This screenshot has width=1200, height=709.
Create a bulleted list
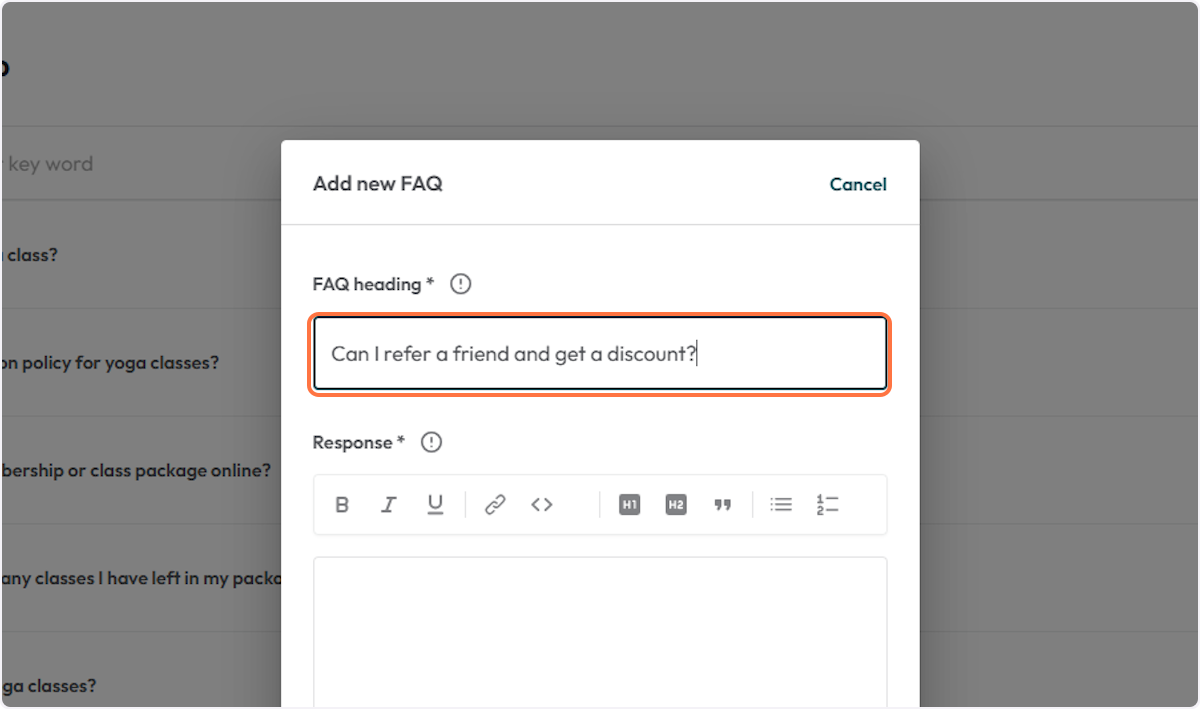point(780,504)
